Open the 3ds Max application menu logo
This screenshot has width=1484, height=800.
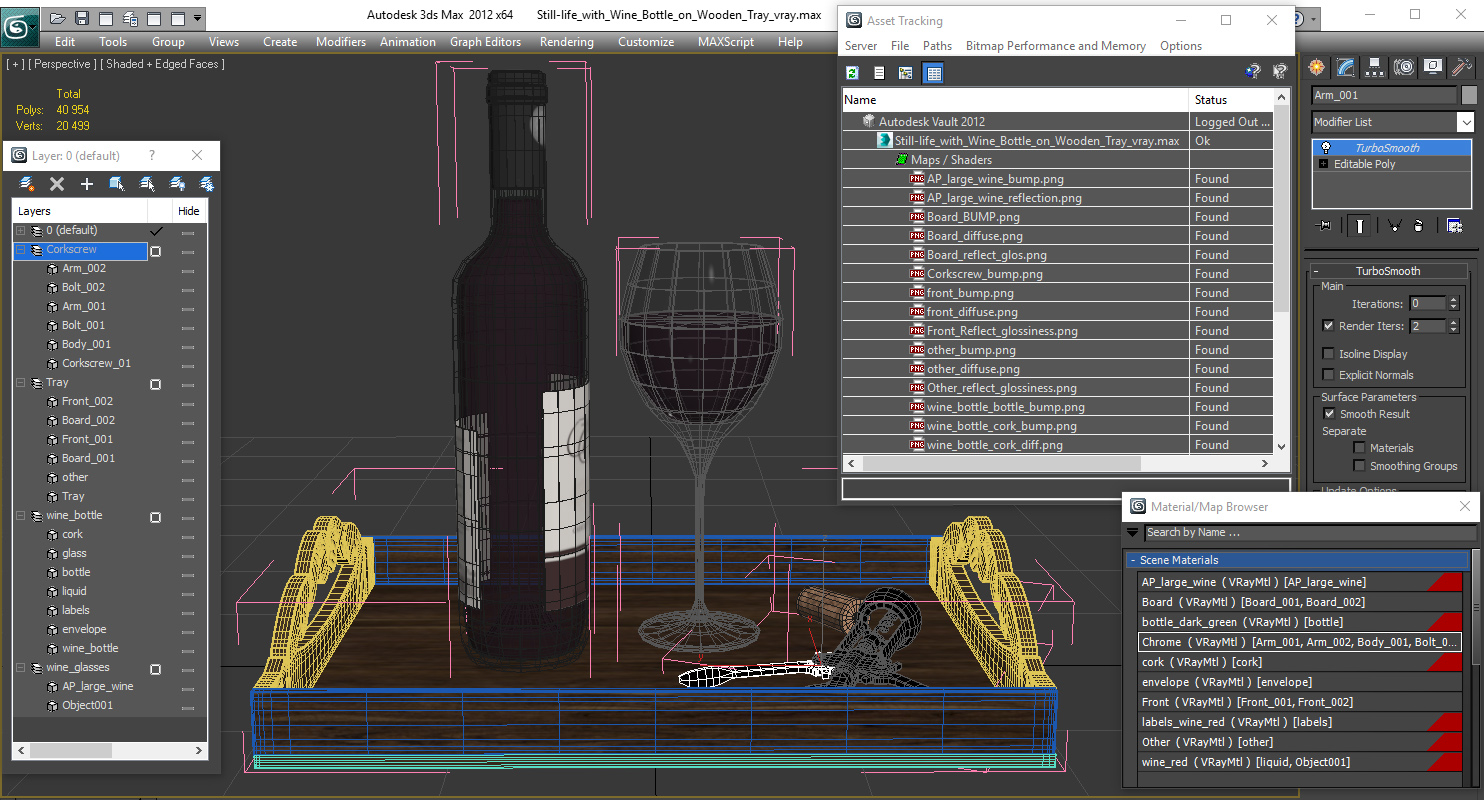tap(20, 25)
